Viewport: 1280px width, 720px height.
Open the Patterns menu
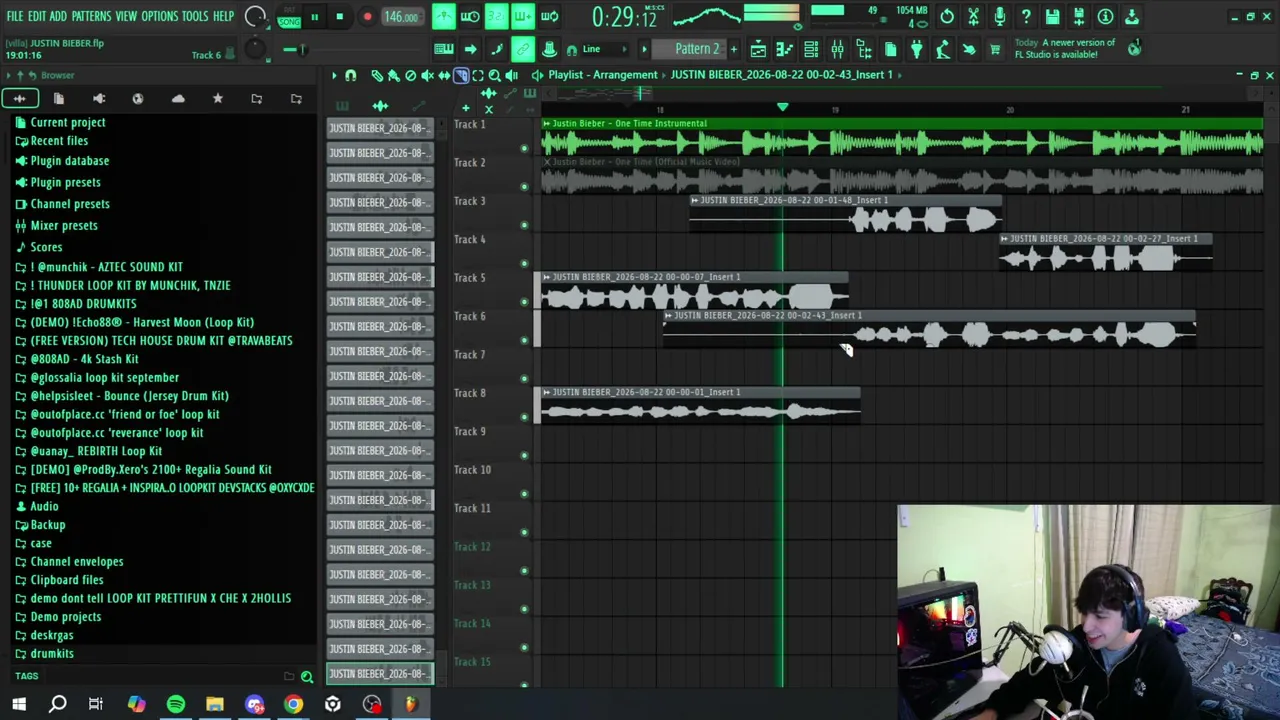(x=91, y=17)
